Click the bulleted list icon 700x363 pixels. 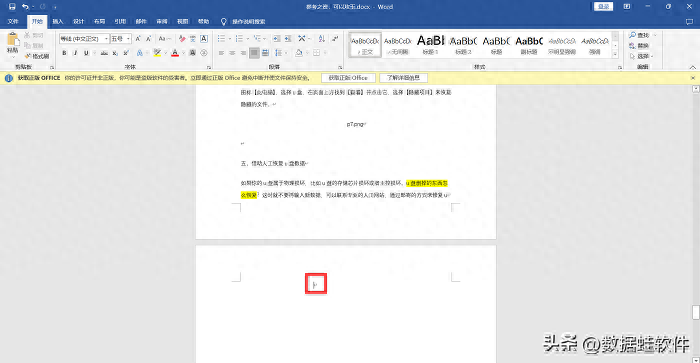click(221, 39)
